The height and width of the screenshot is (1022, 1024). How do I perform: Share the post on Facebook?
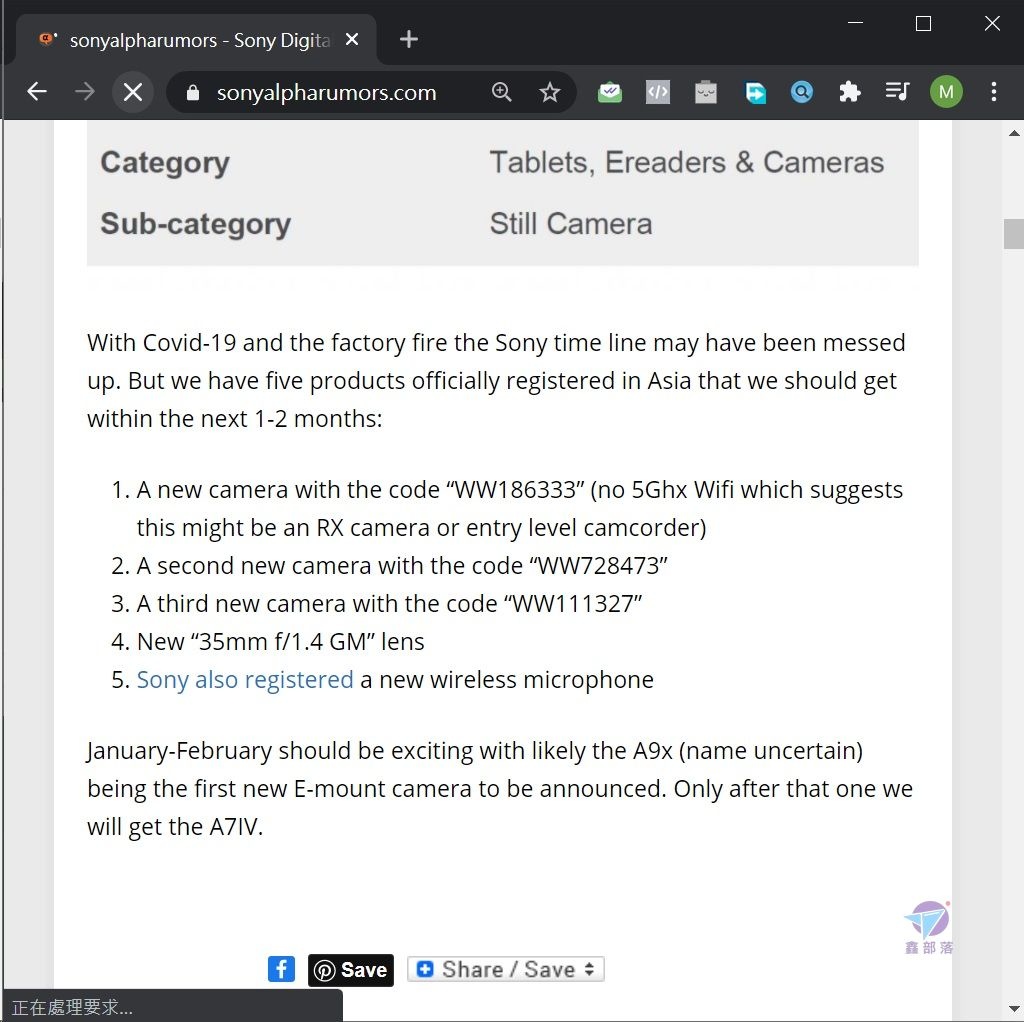[x=281, y=969]
